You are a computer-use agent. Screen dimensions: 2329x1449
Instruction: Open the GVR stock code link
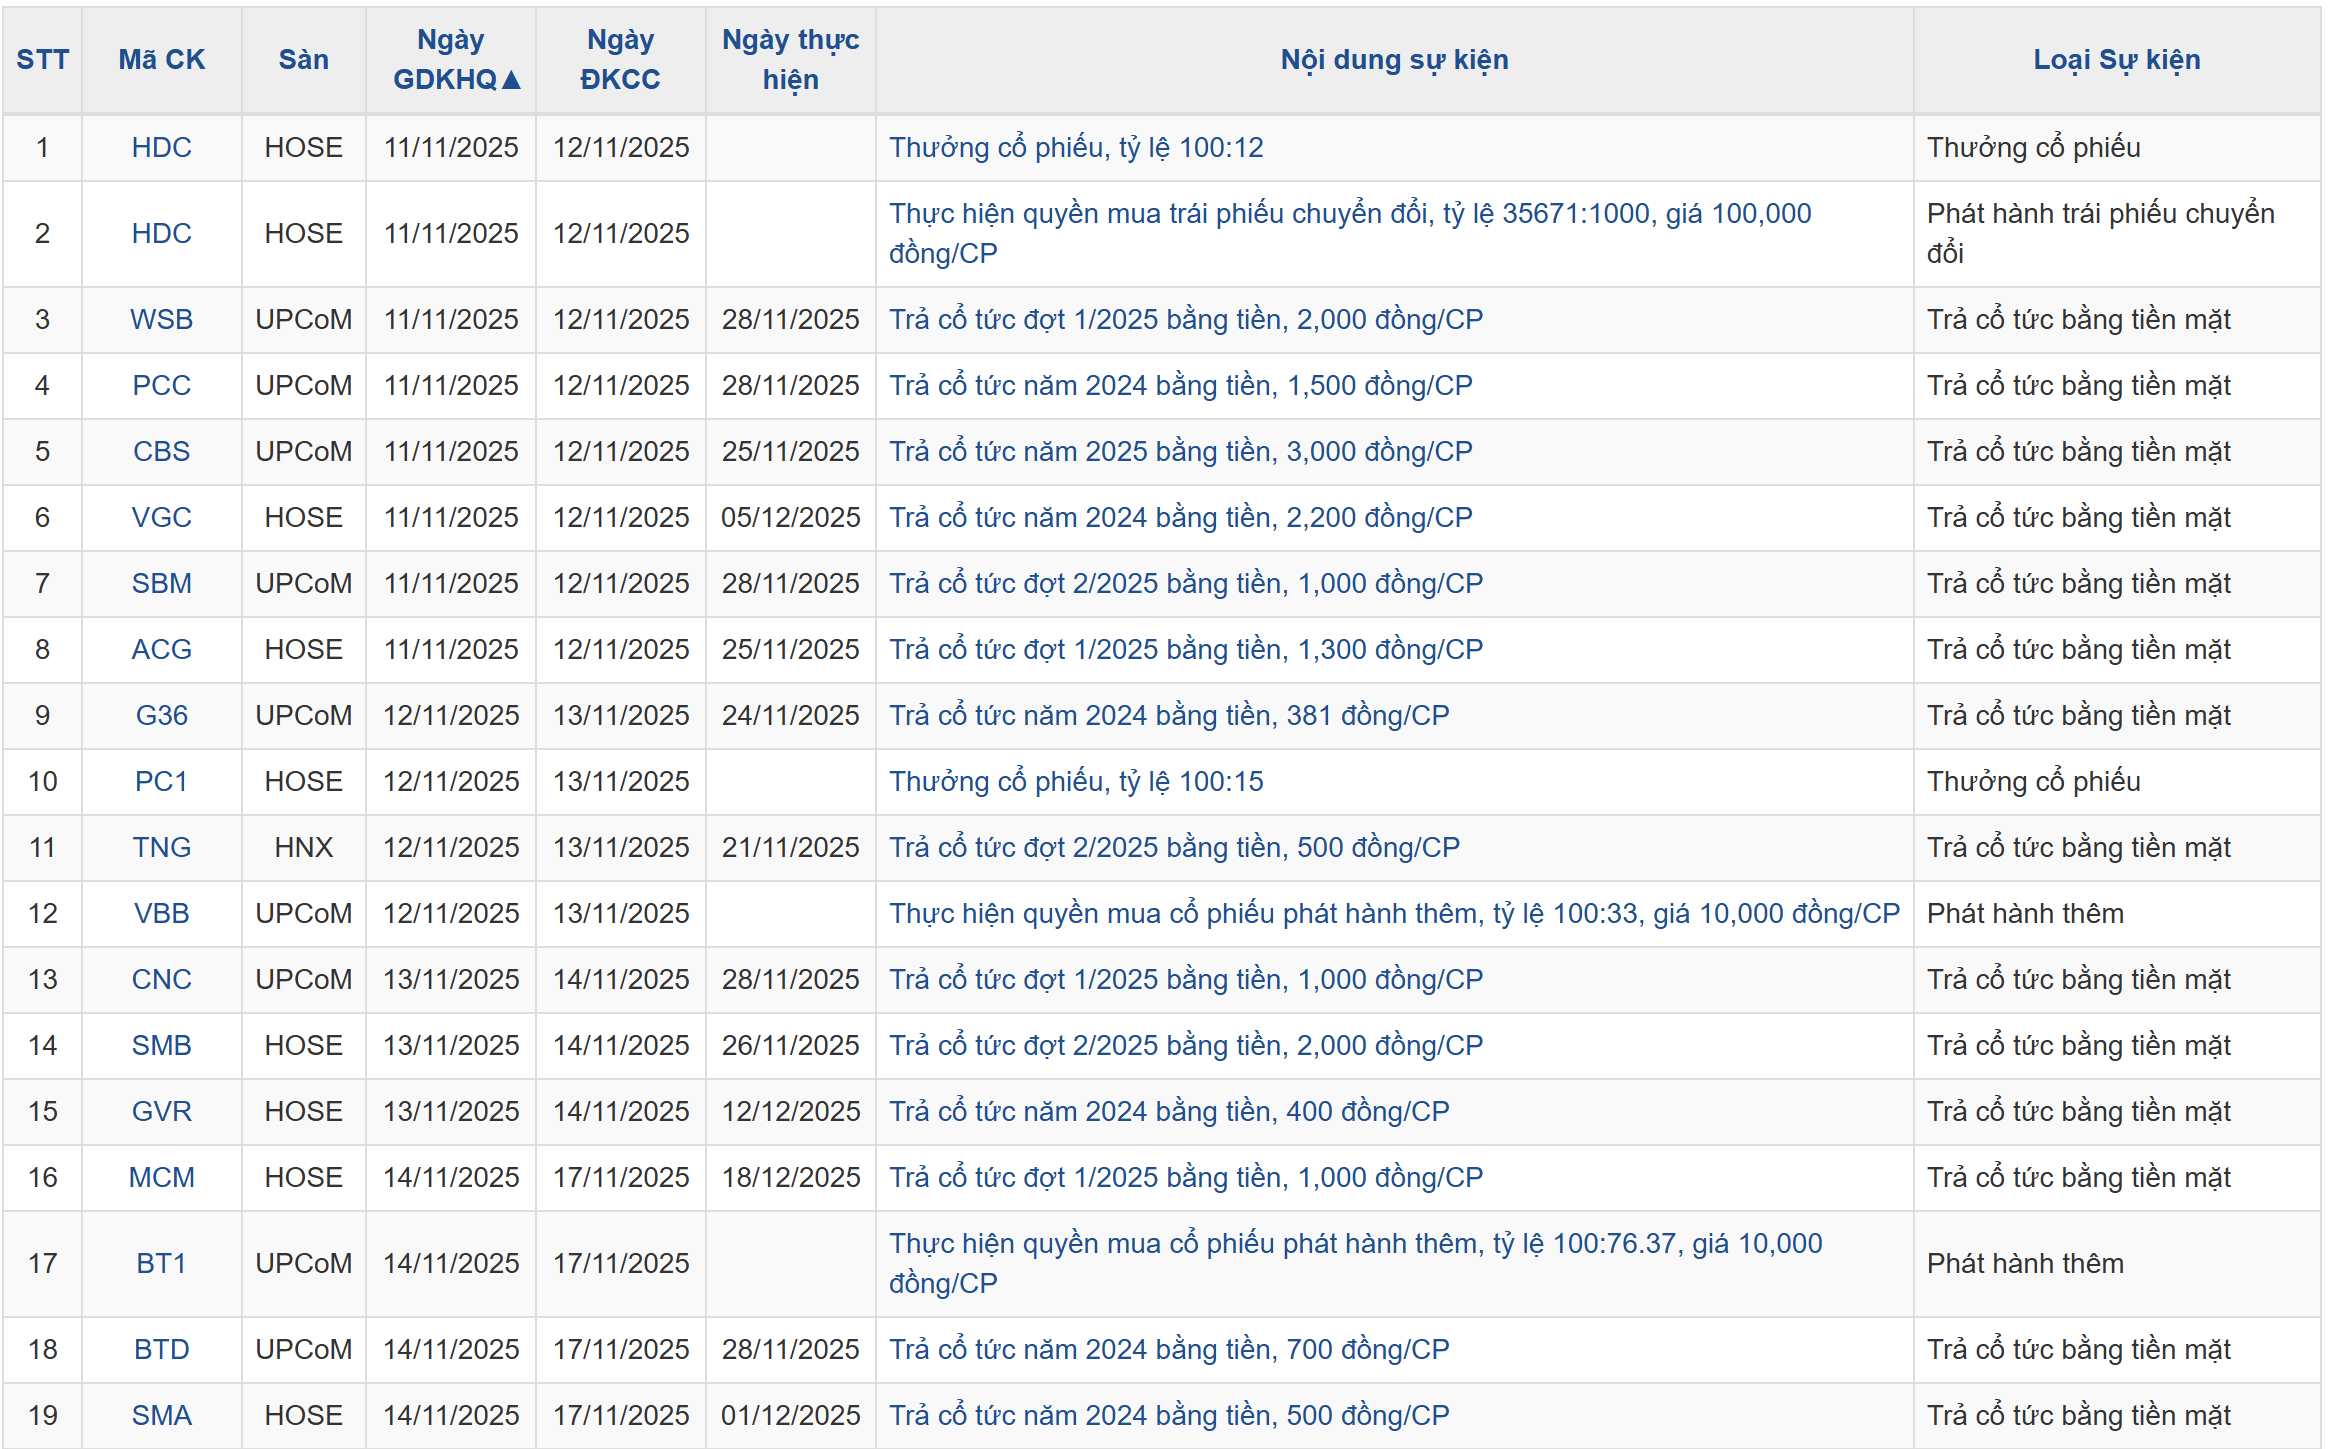[x=161, y=1111]
